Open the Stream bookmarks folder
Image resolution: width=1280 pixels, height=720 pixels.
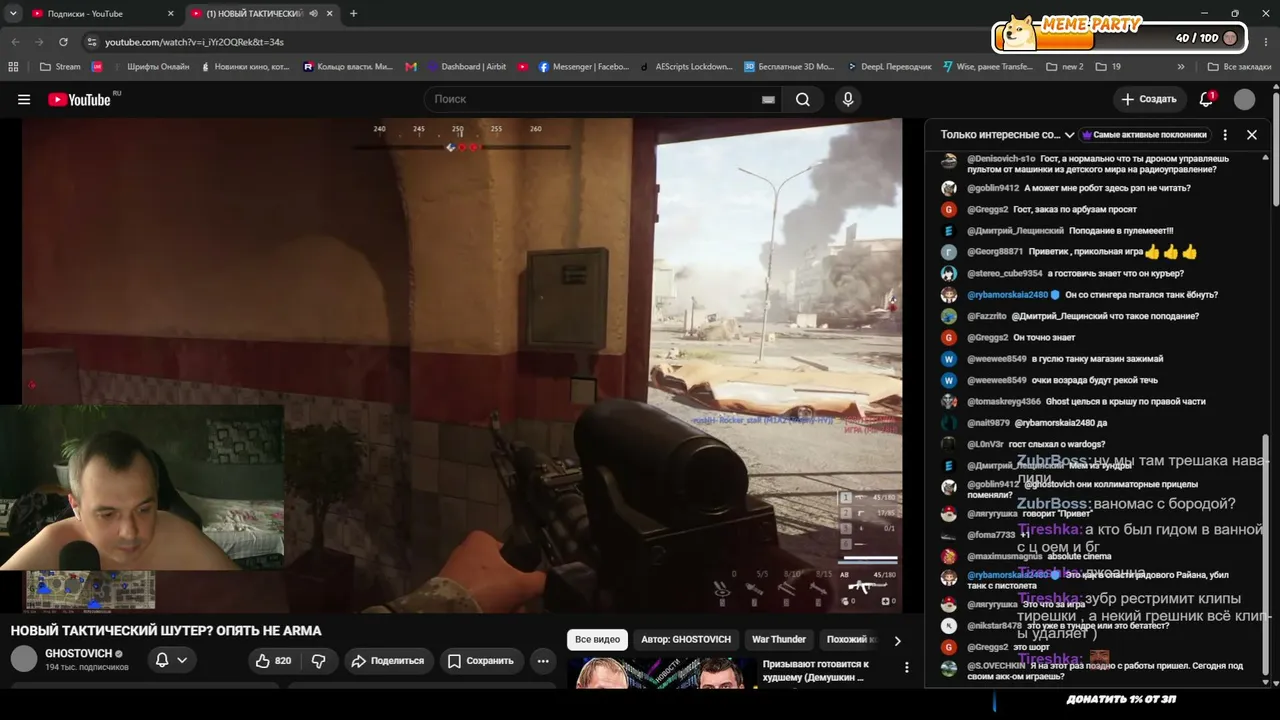coord(60,67)
